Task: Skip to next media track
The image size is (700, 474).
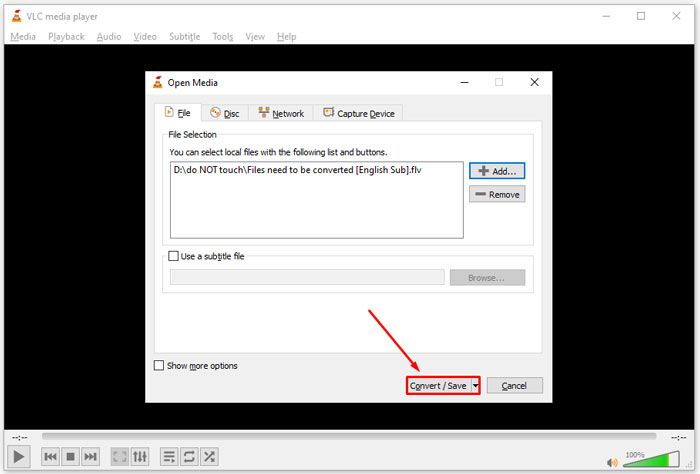Action: (91, 457)
